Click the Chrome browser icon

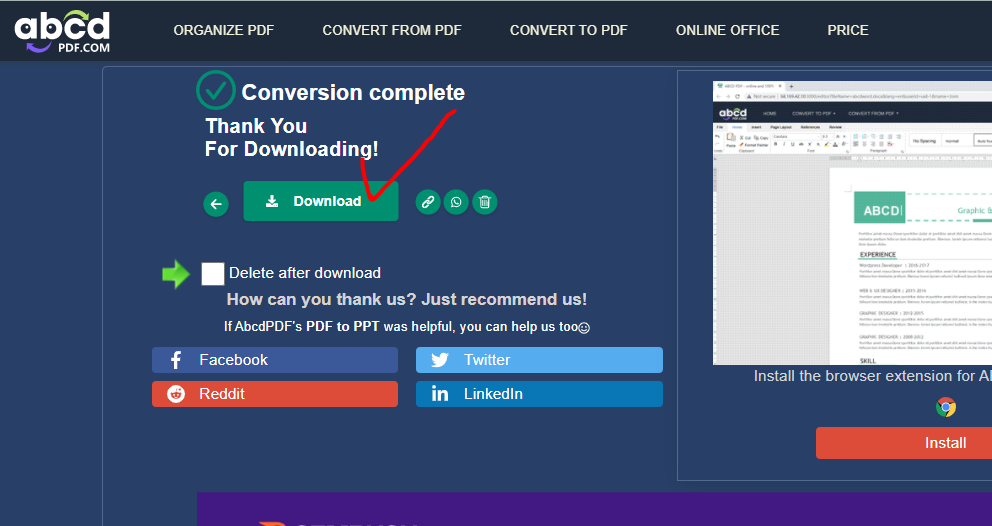[x=946, y=407]
